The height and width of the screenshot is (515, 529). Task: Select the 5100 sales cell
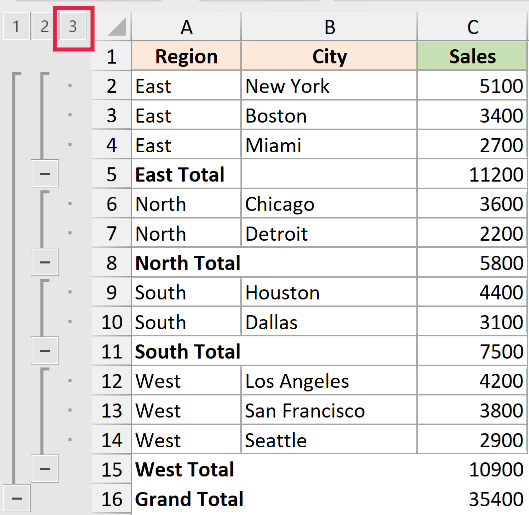472,86
